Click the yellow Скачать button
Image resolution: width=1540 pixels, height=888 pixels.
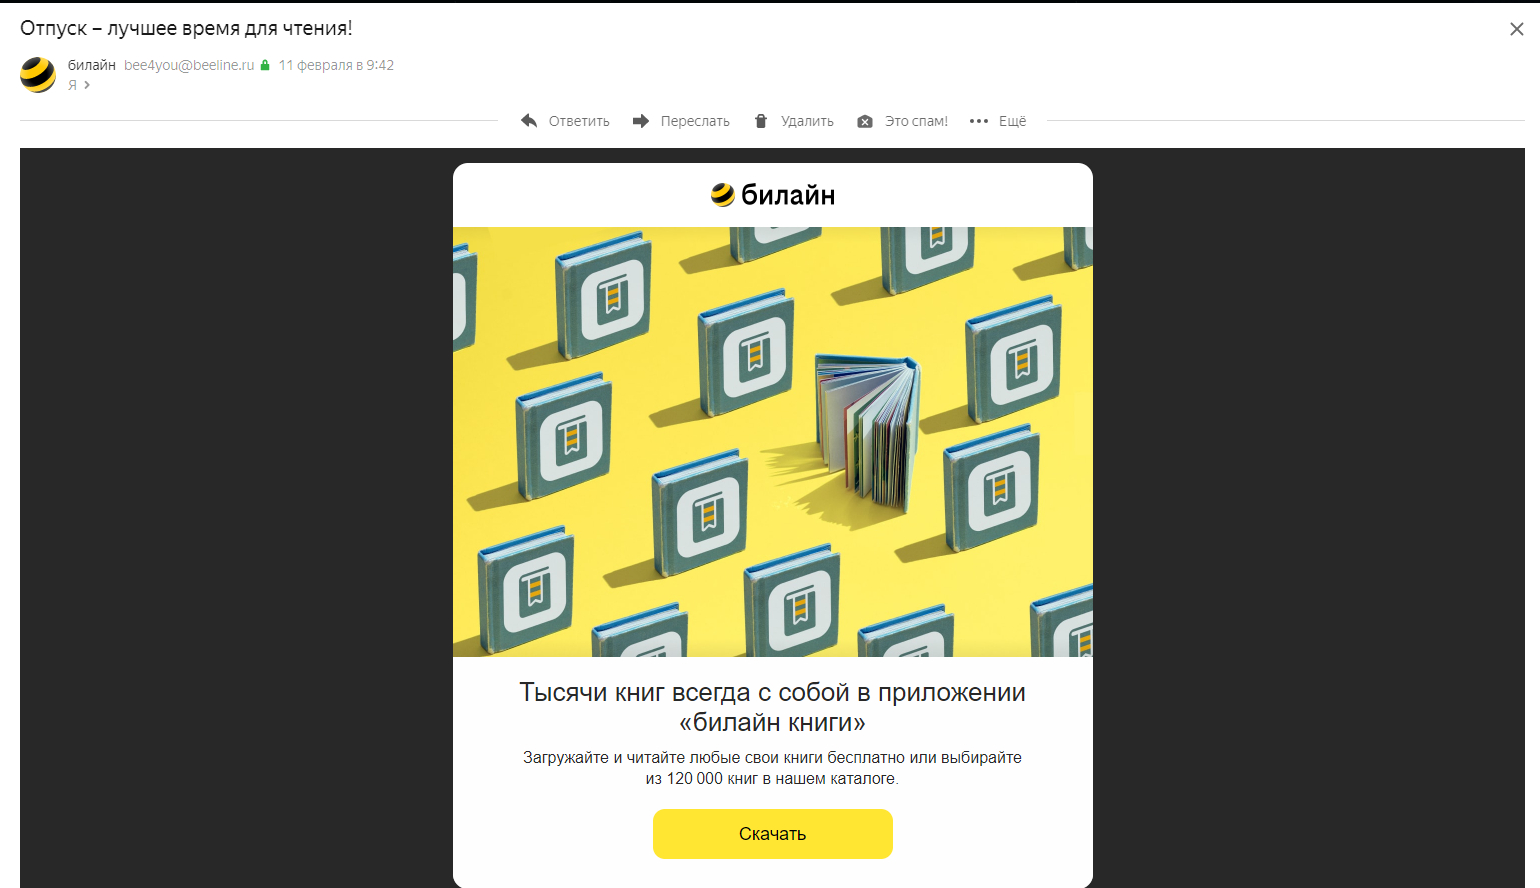[773, 834]
